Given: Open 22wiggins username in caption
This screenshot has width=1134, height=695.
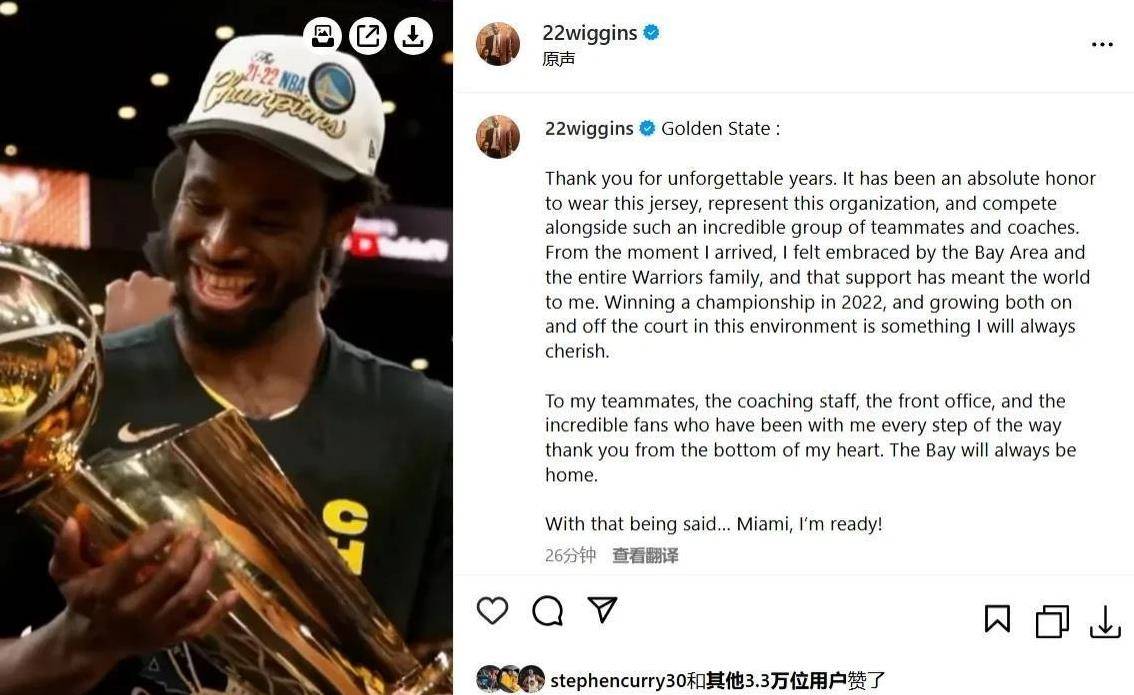Looking at the screenshot, I should [589, 129].
